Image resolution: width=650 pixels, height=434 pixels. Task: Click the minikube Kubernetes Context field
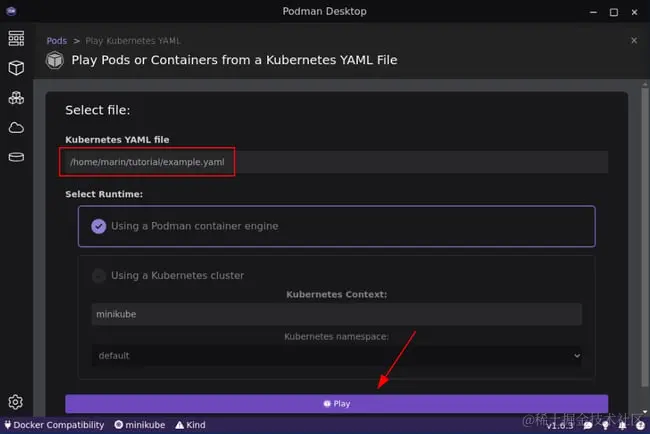(x=336, y=314)
